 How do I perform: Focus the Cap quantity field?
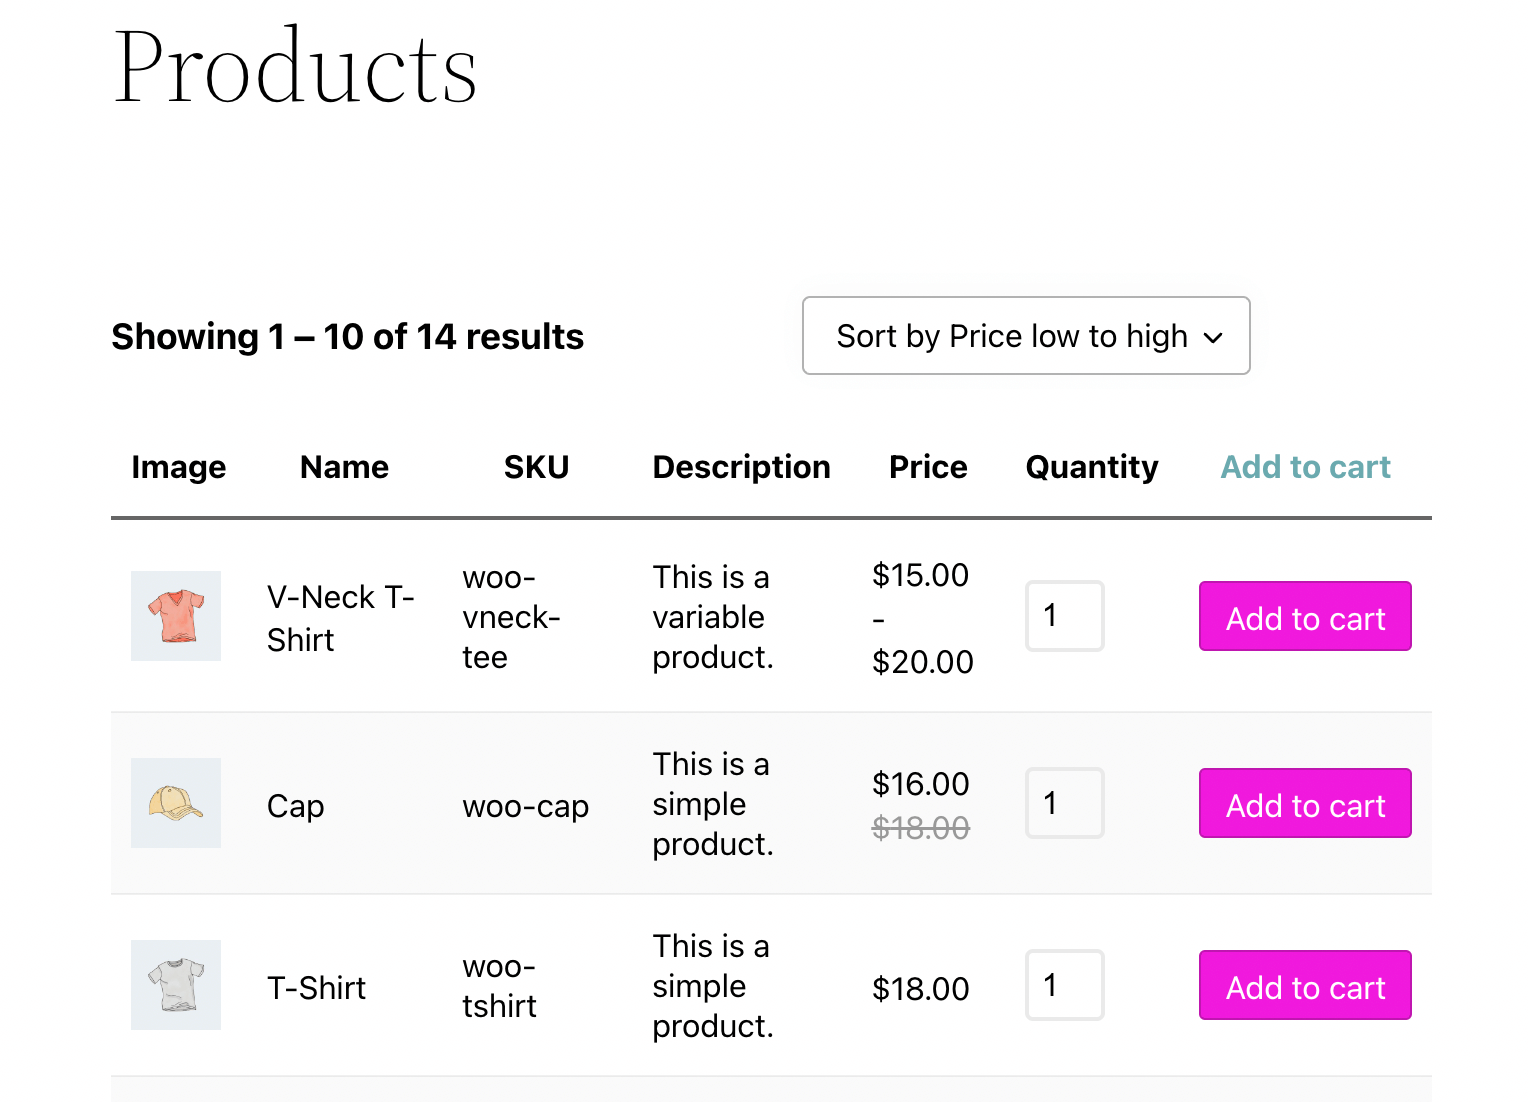(1065, 803)
